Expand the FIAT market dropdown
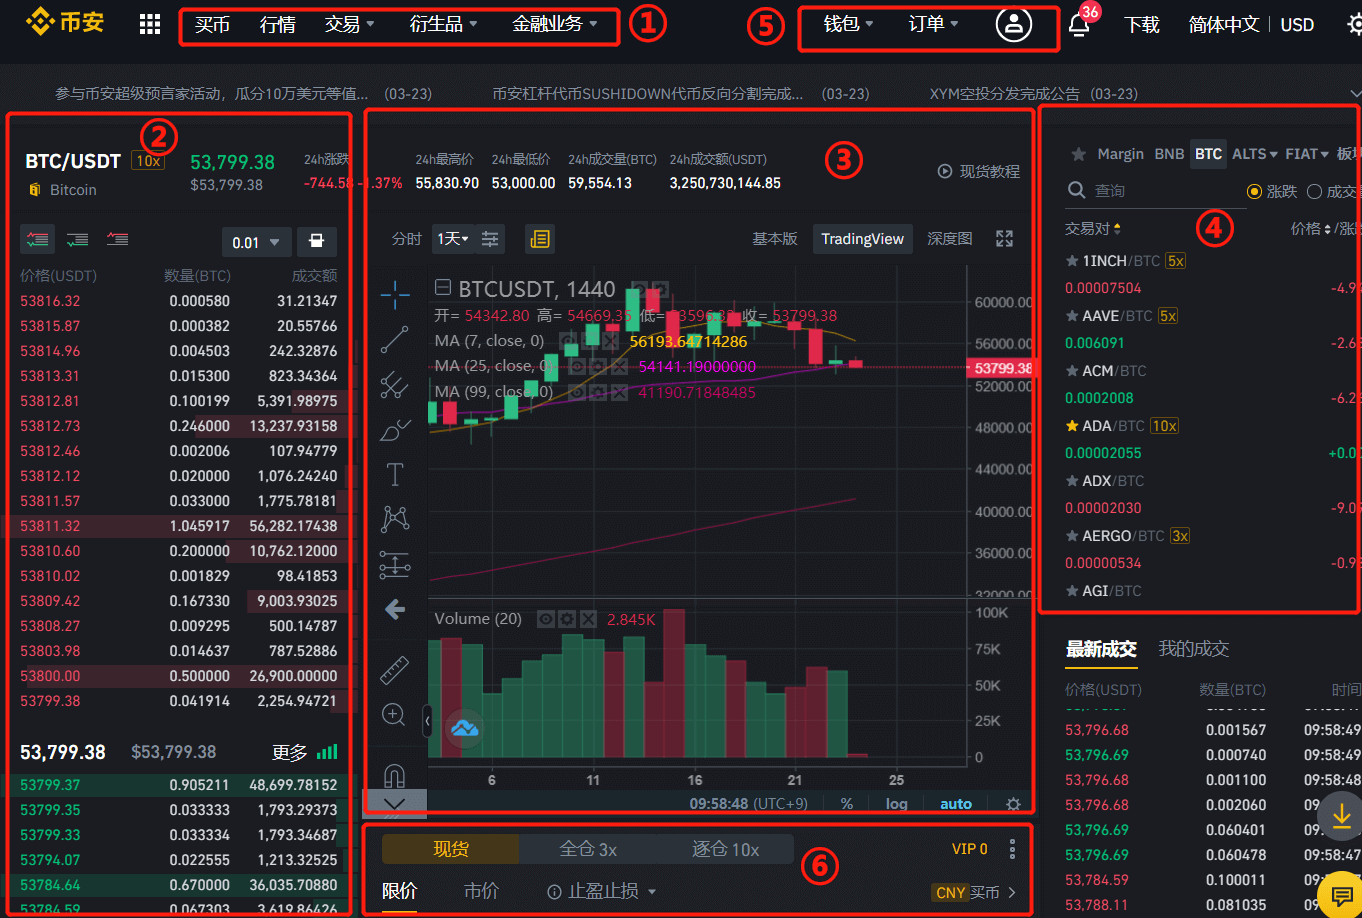This screenshot has width=1362, height=918. click(1306, 154)
